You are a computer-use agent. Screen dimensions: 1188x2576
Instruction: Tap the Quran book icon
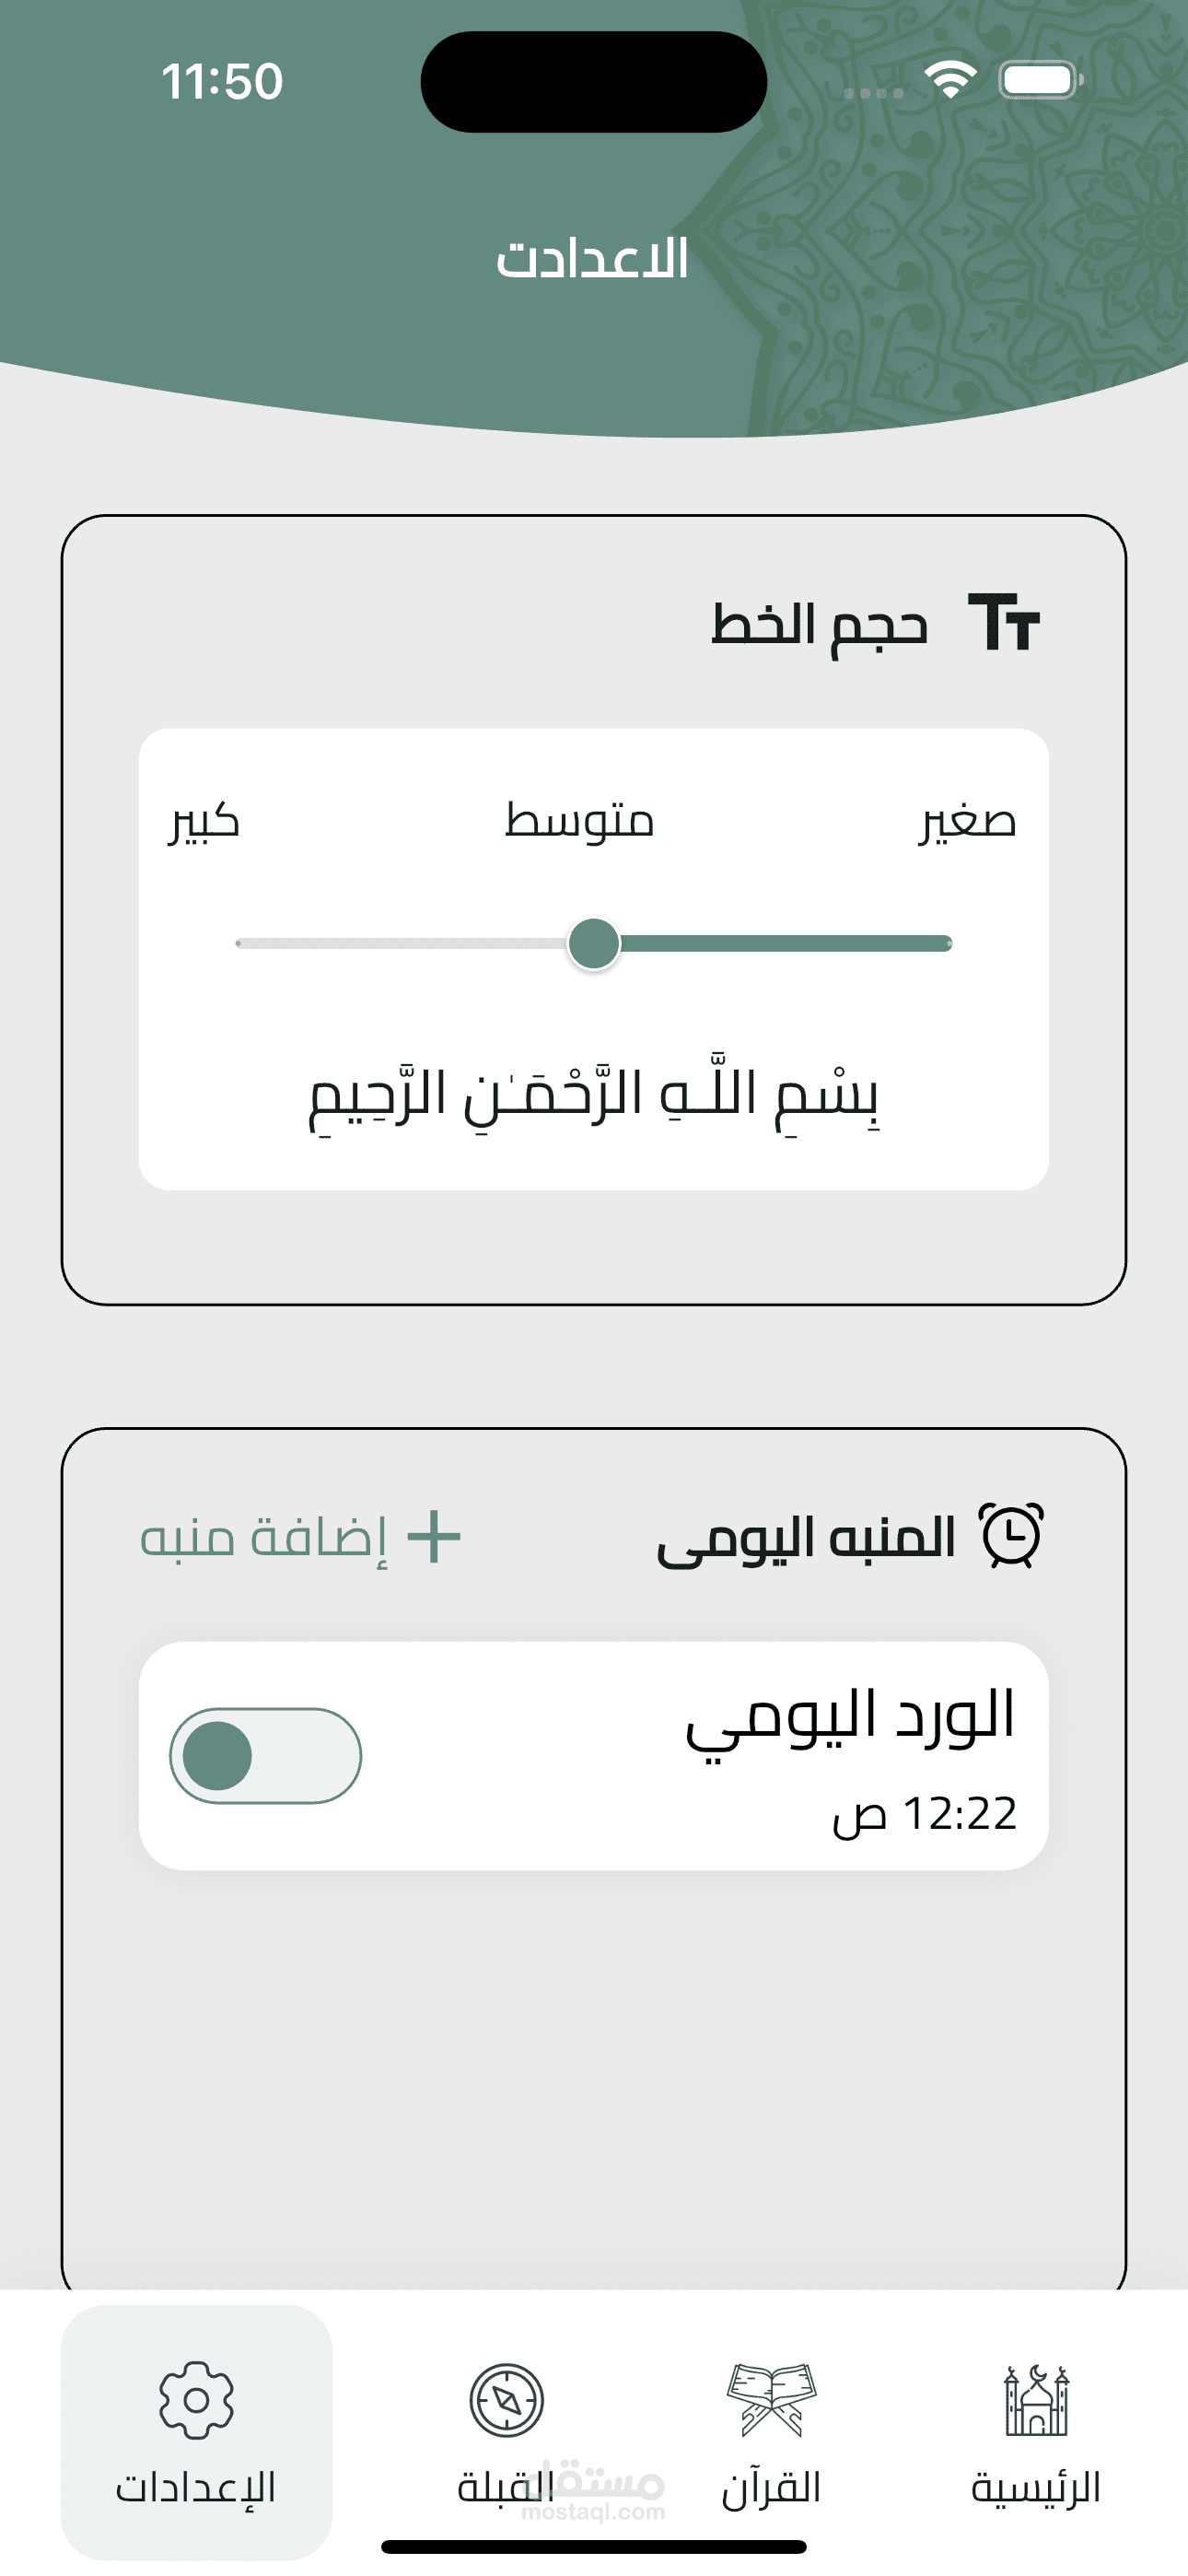771,2400
